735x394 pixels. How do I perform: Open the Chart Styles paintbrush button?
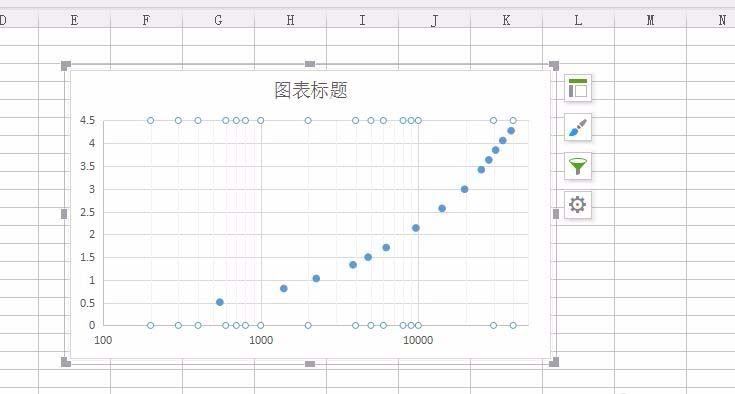578,127
